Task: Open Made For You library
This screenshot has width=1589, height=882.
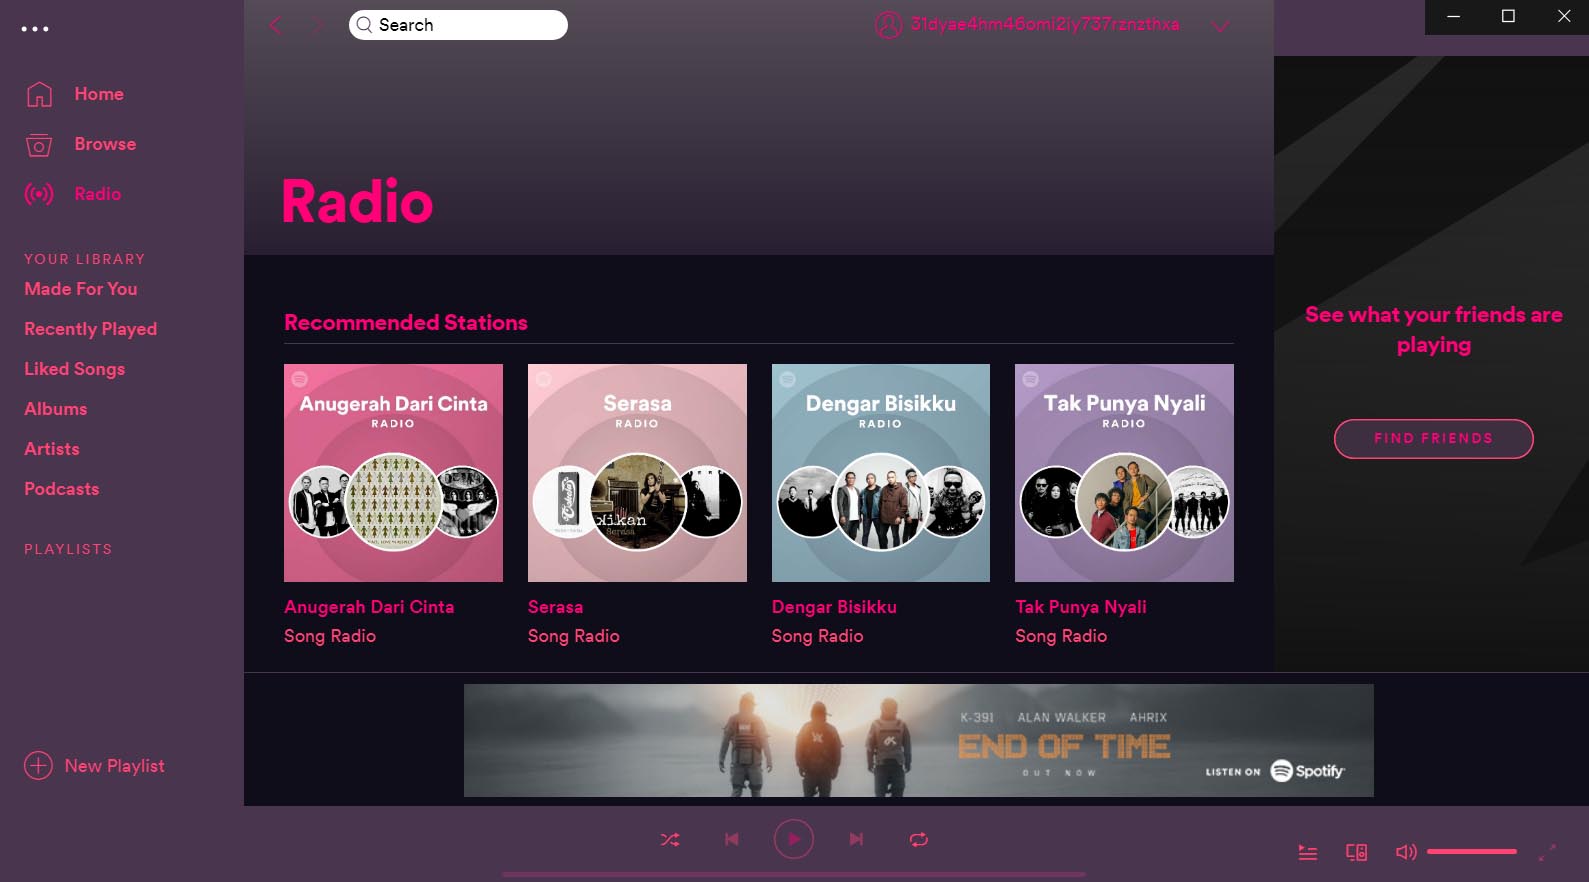Action: pyautogui.click(x=81, y=289)
